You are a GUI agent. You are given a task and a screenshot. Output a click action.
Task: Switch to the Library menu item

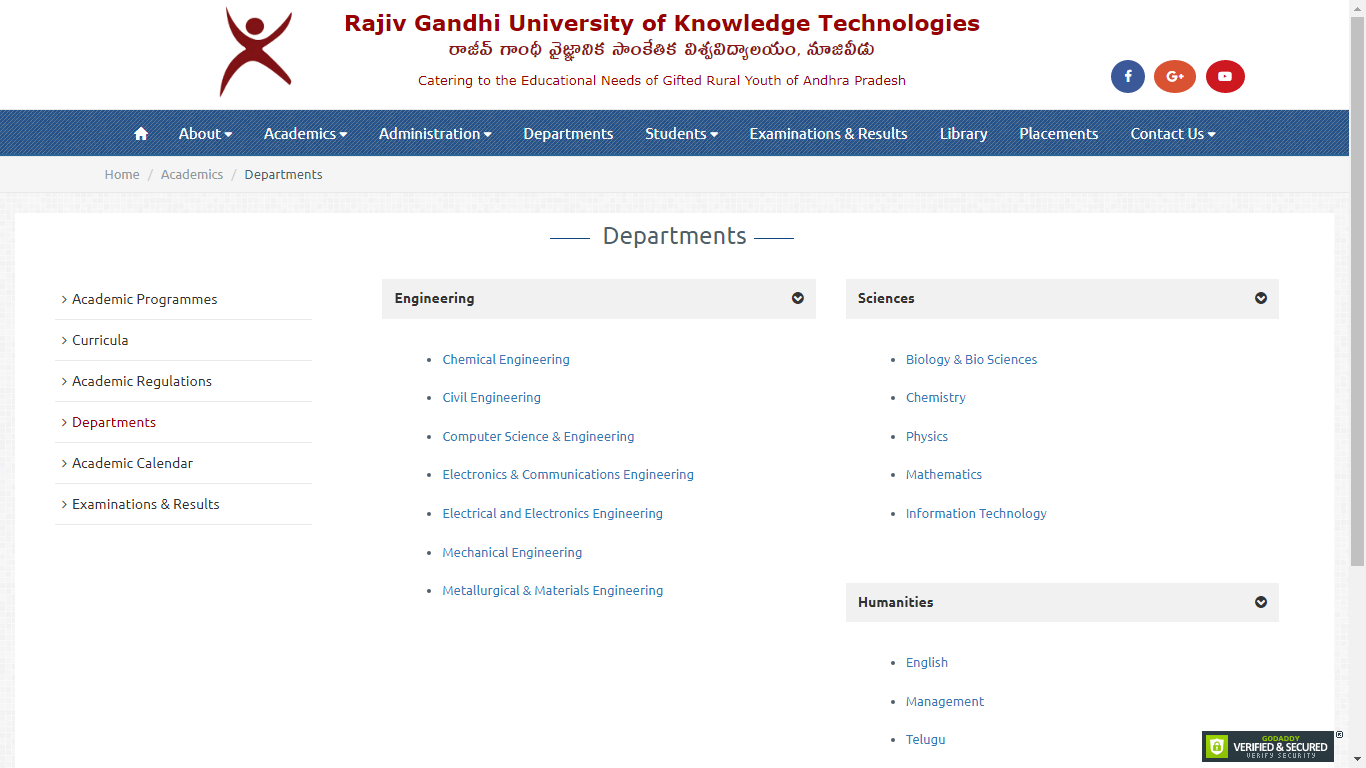point(962,133)
